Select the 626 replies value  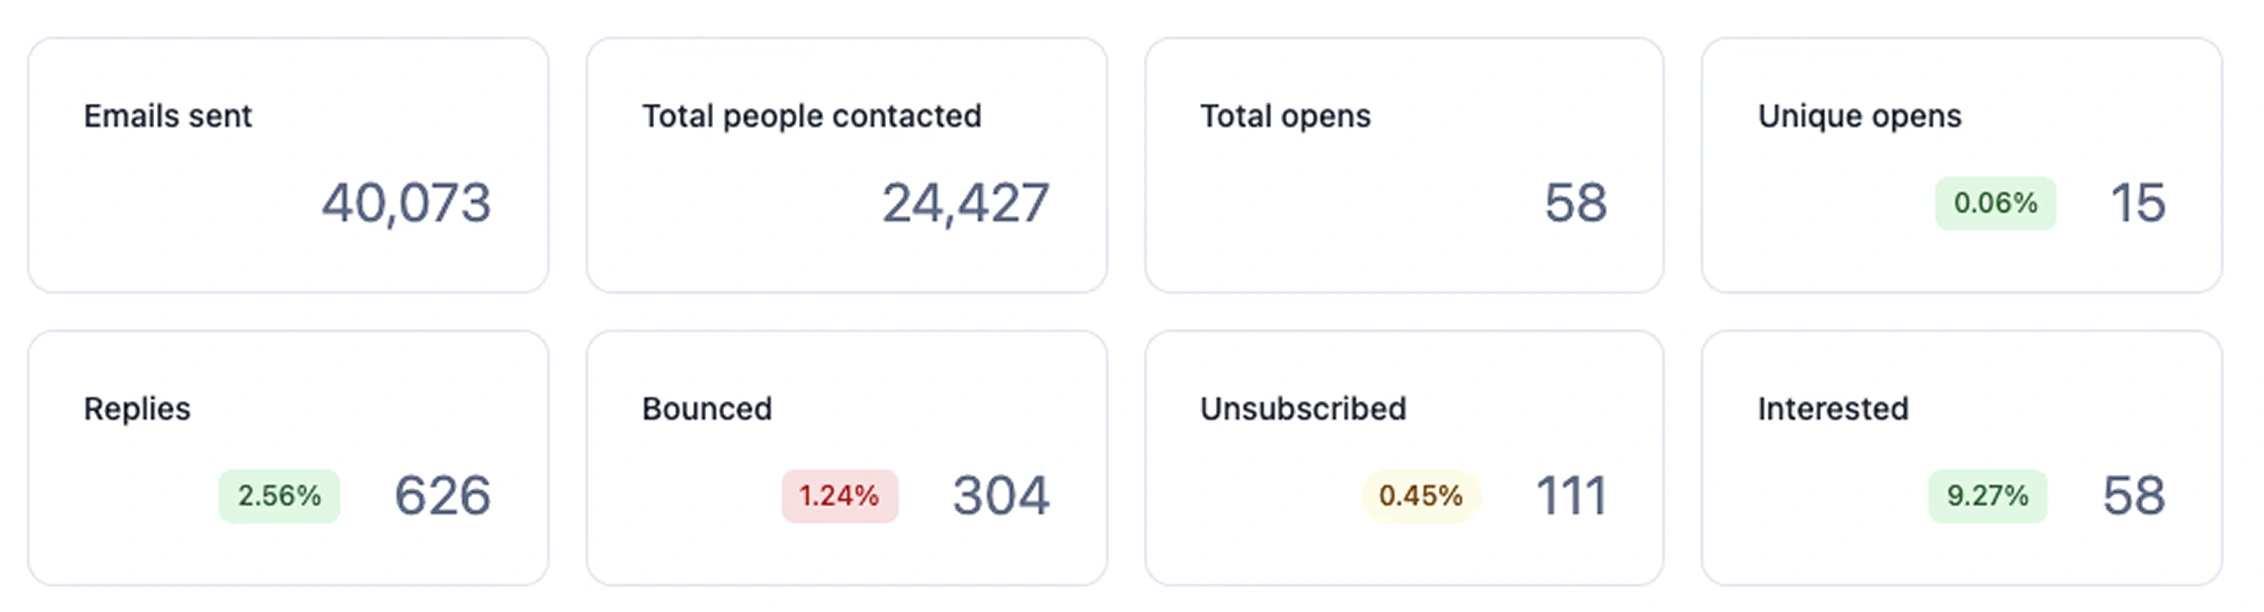[442, 496]
